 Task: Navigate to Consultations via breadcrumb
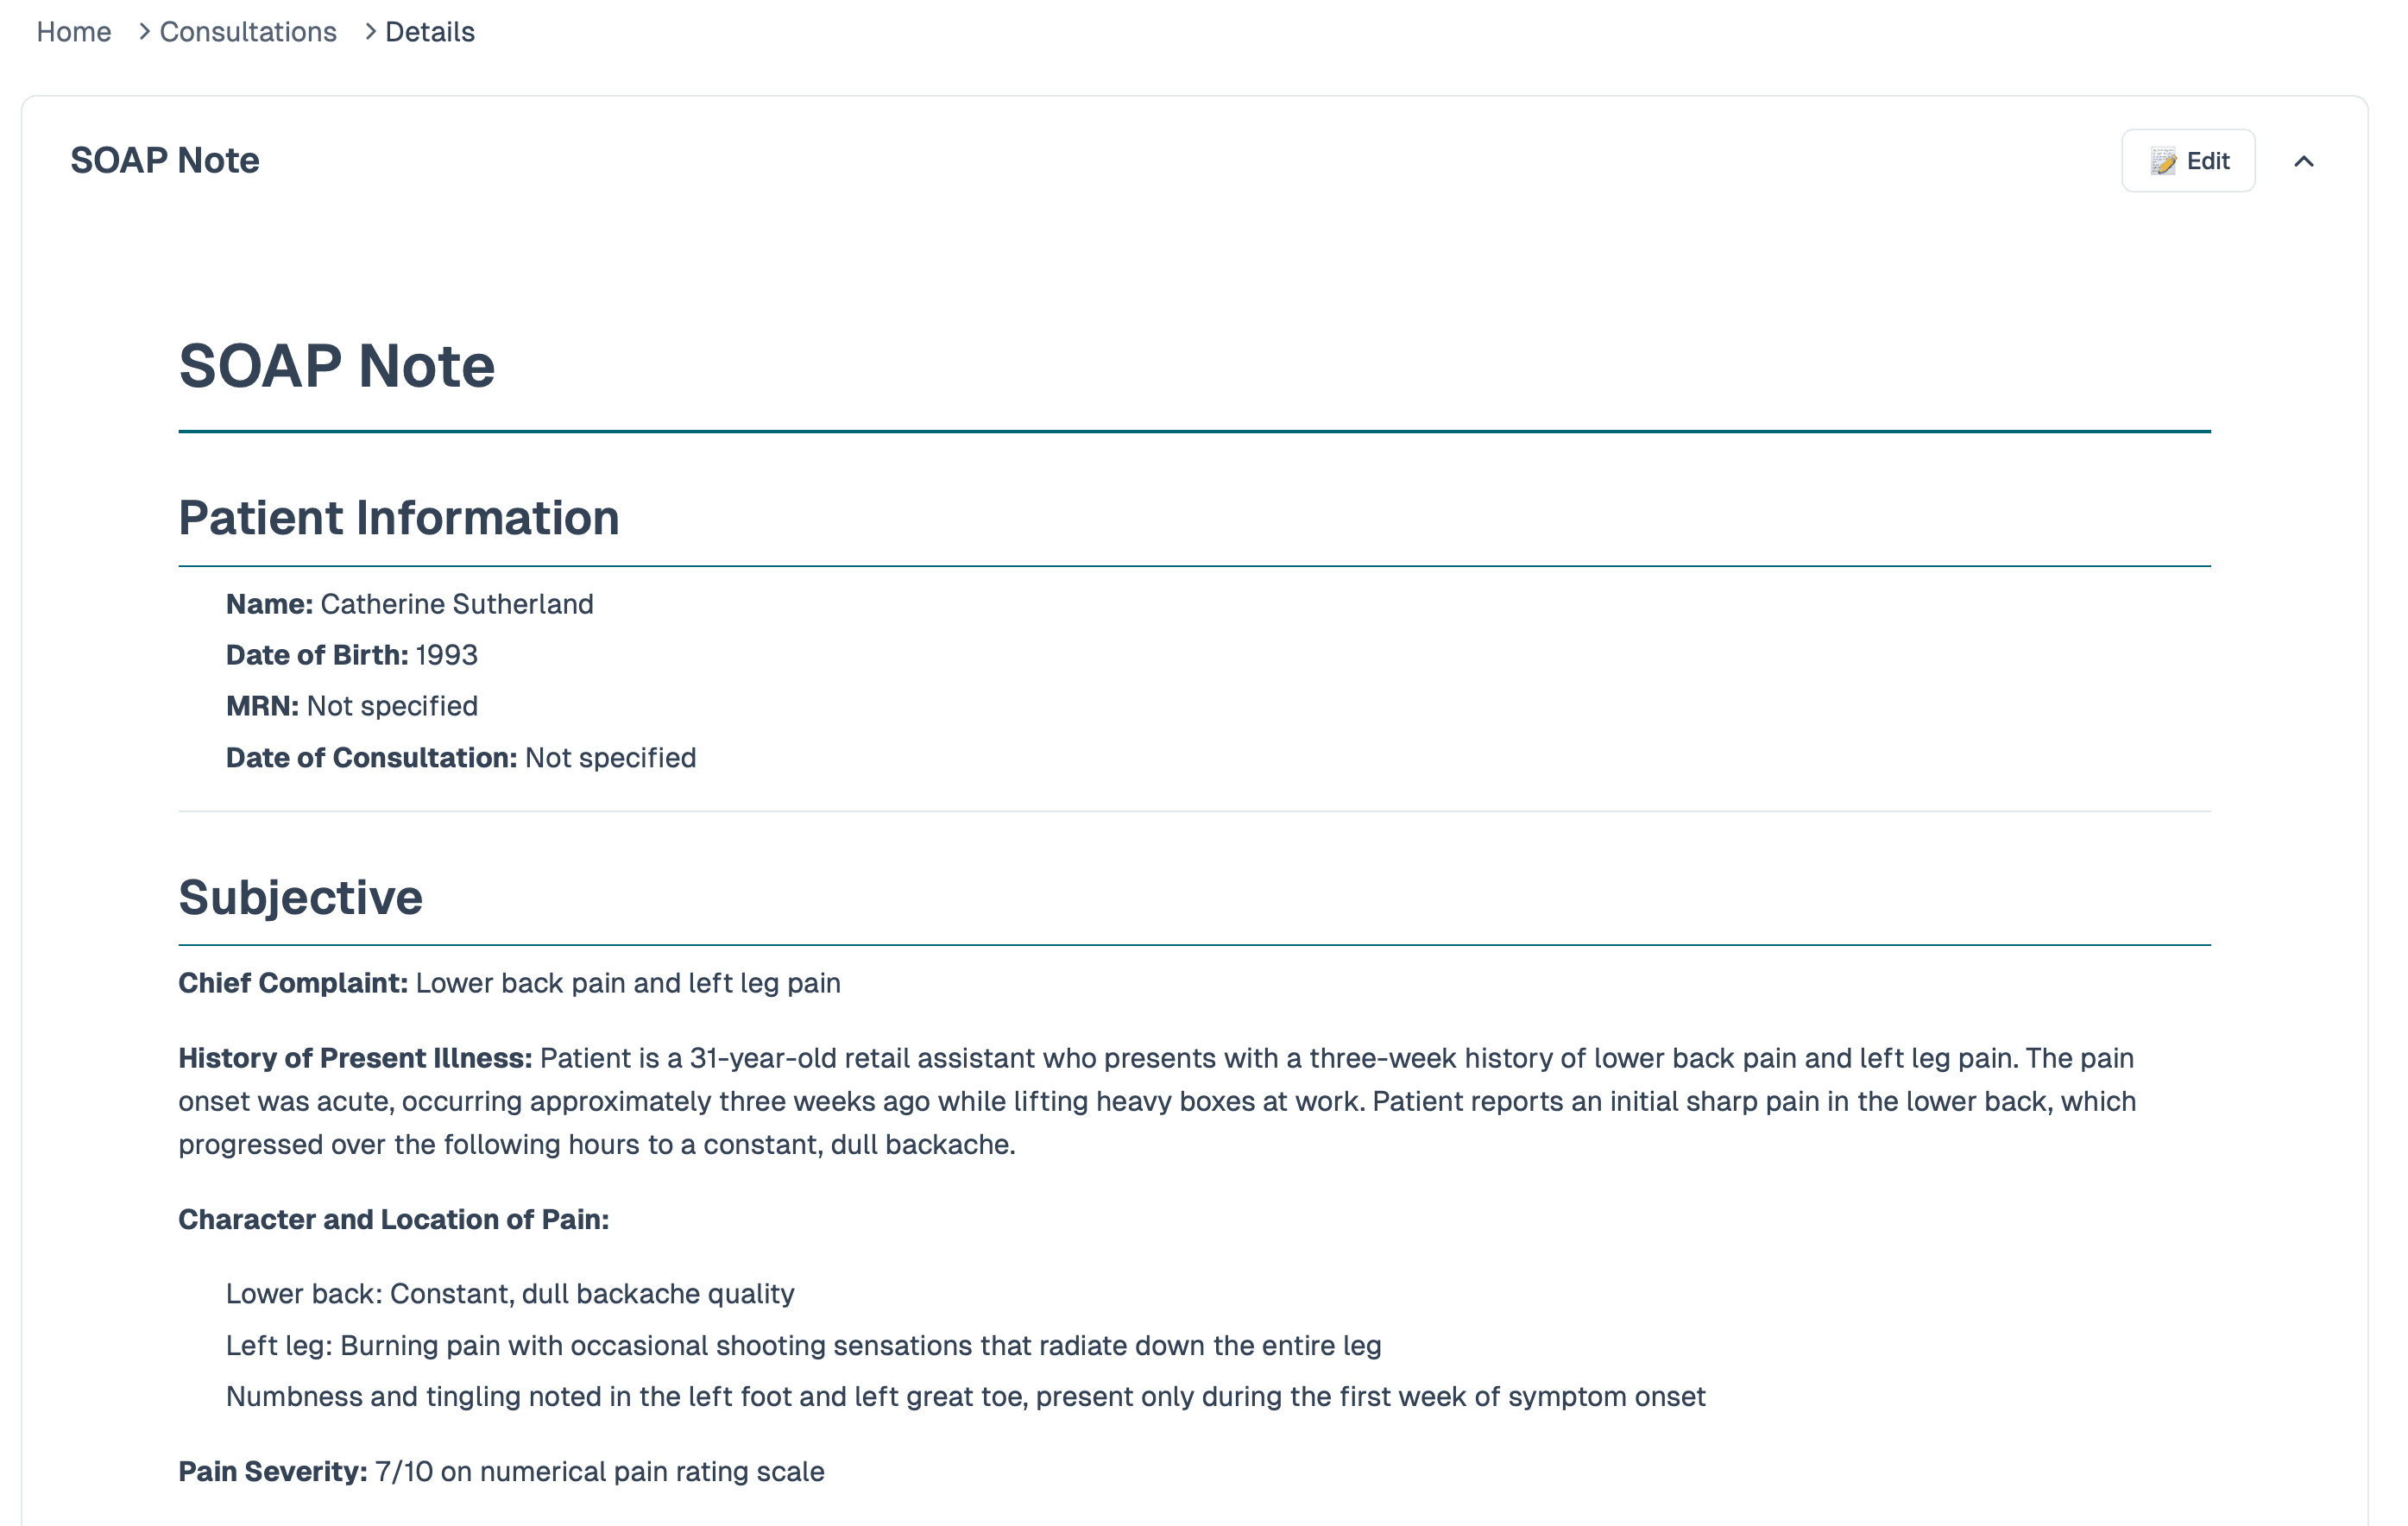(246, 31)
